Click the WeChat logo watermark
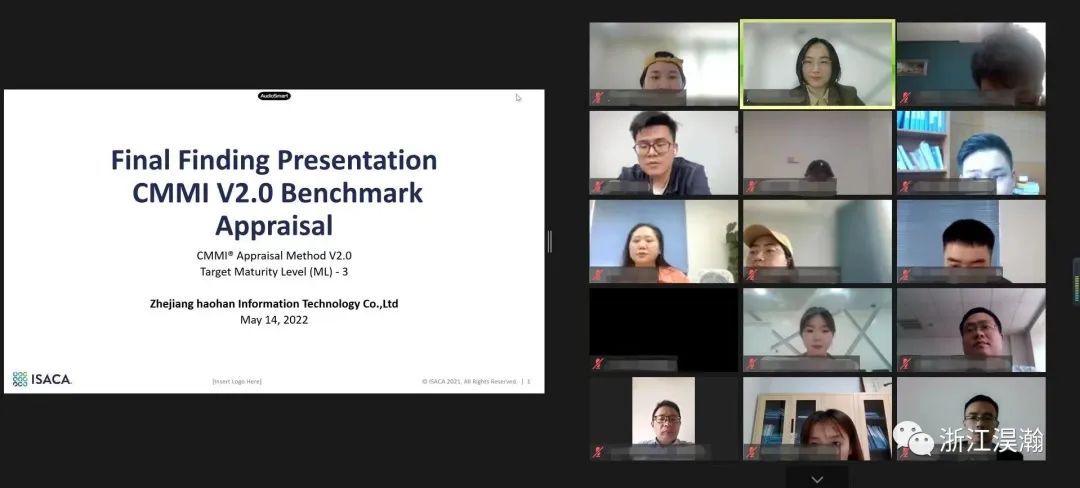1080x488 pixels. pyautogui.click(x=912, y=438)
